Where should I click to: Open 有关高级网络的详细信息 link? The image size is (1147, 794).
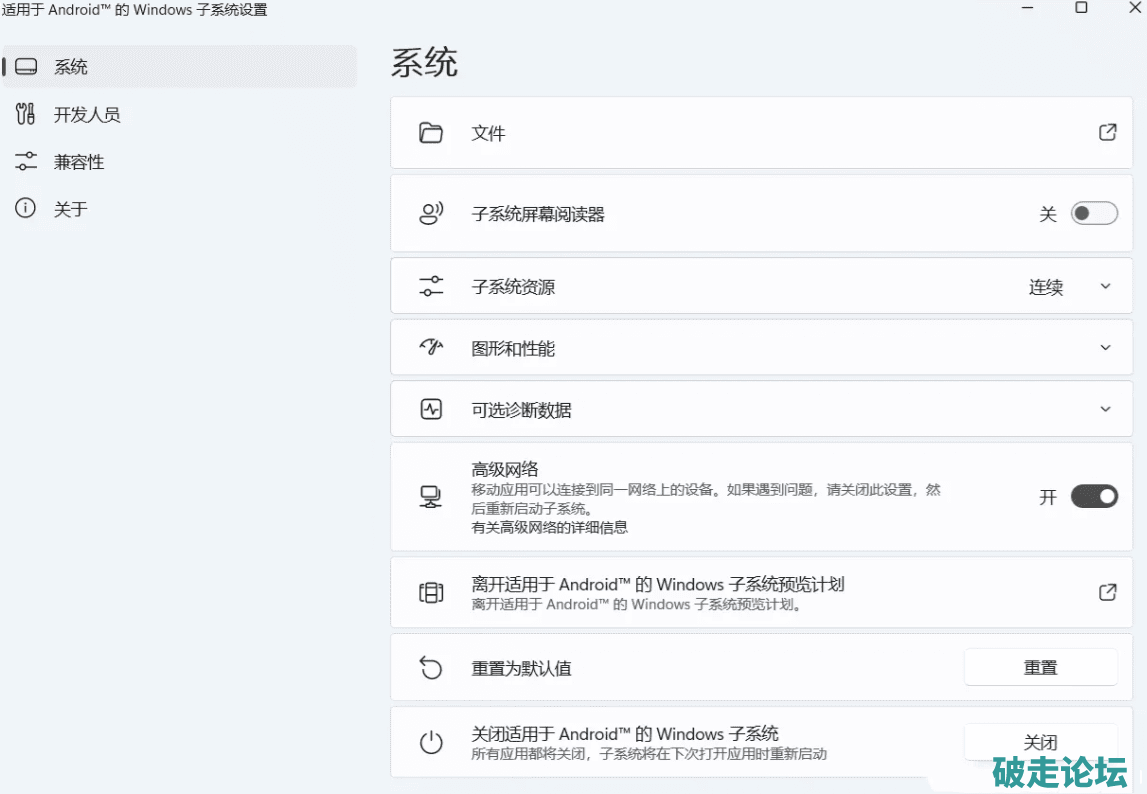[549, 527]
